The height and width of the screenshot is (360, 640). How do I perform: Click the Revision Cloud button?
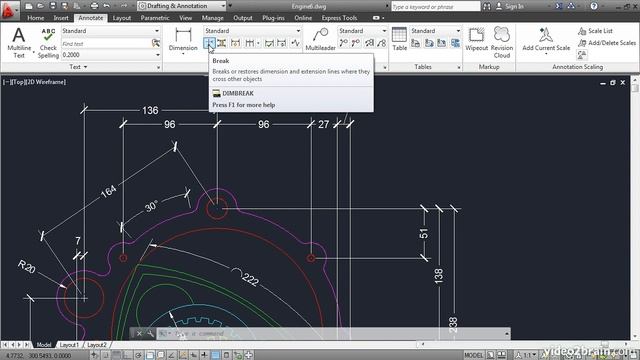[502, 42]
